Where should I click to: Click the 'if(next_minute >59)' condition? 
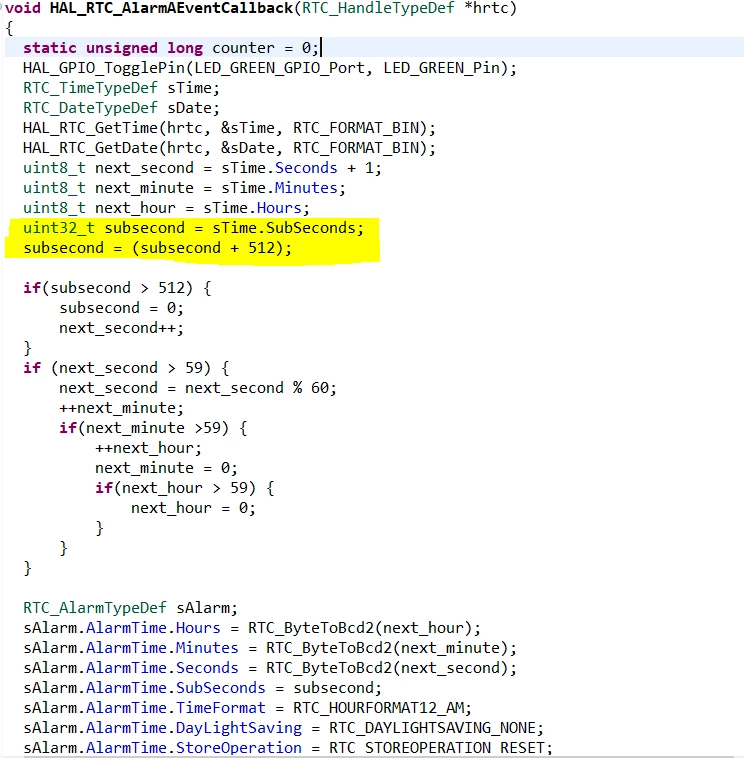[x=153, y=428]
